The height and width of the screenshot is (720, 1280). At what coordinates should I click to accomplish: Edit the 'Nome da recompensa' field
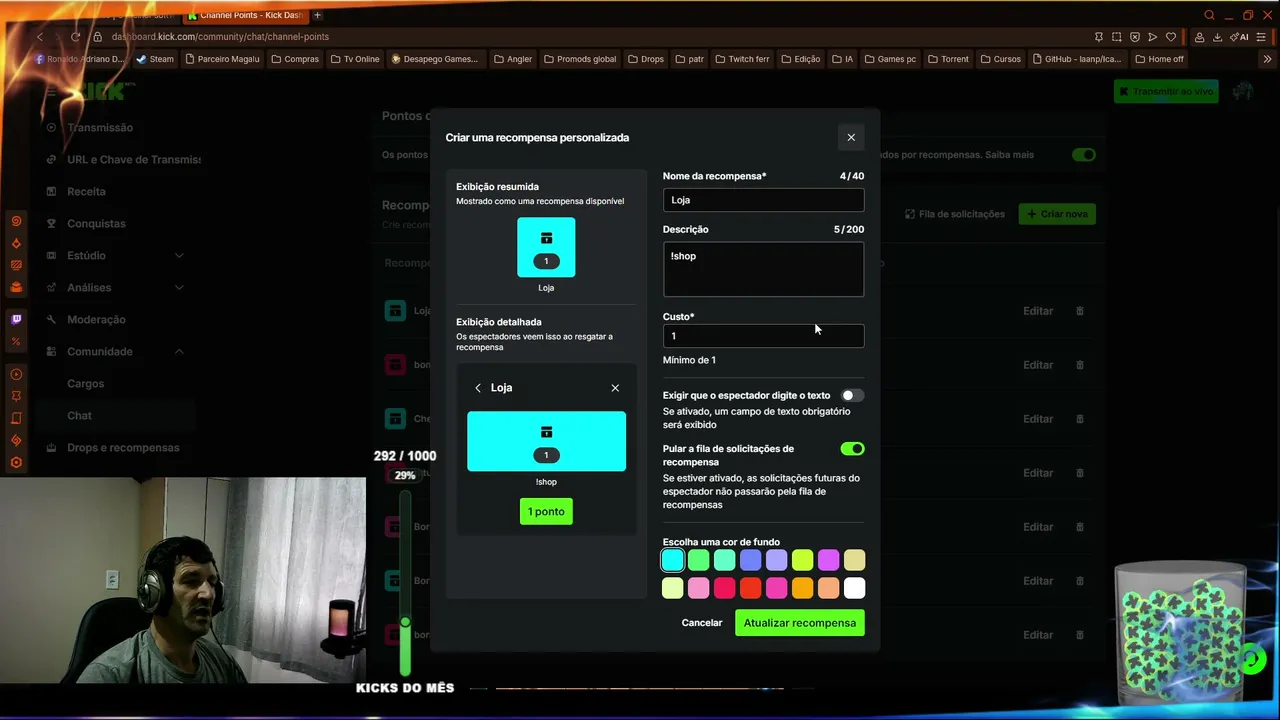pyautogui.click(x=763, y=200)
